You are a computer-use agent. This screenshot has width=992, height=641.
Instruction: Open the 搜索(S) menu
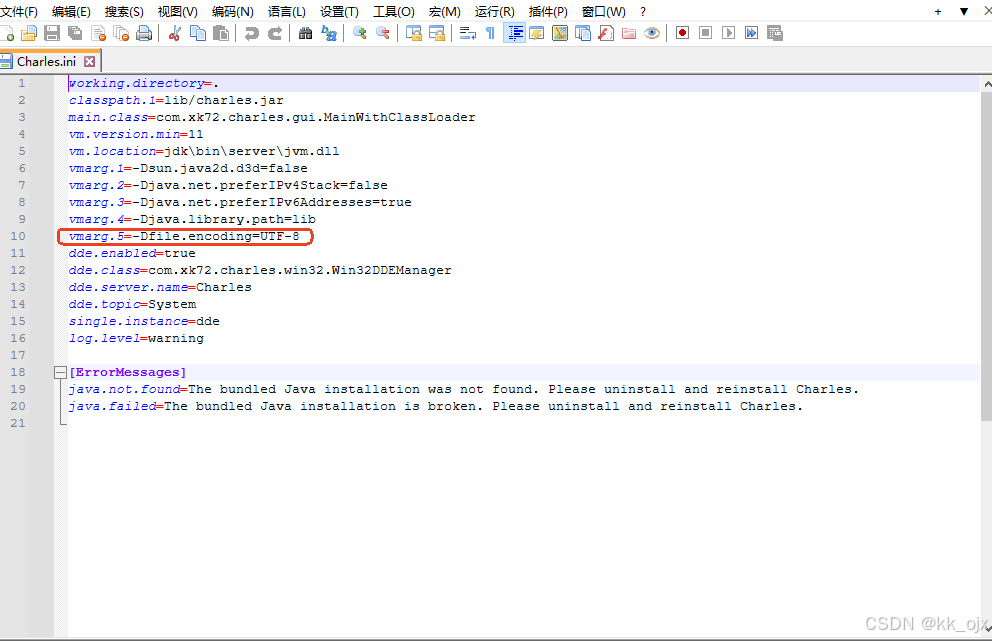(x=124, y=11)
